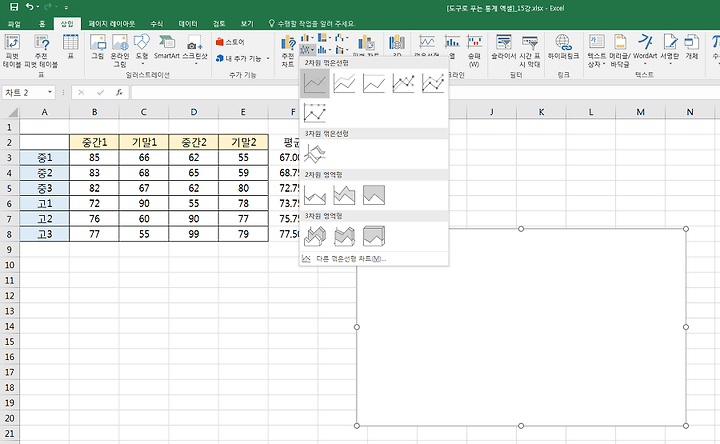This screenshot has height=444, width=720.
Task: Choose the 3-D area chart
Action: pyautogui.click(x=315, y=236)
